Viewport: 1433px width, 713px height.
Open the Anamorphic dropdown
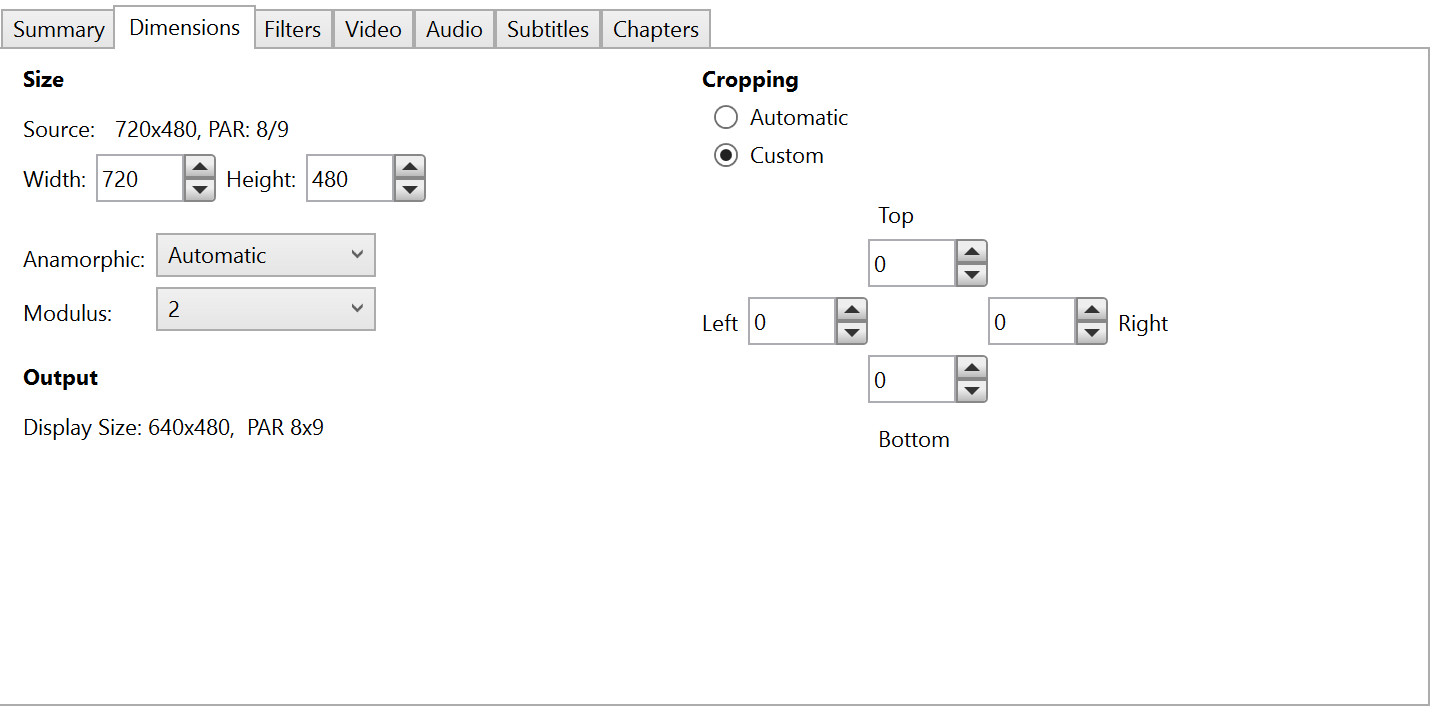[266, 256]
